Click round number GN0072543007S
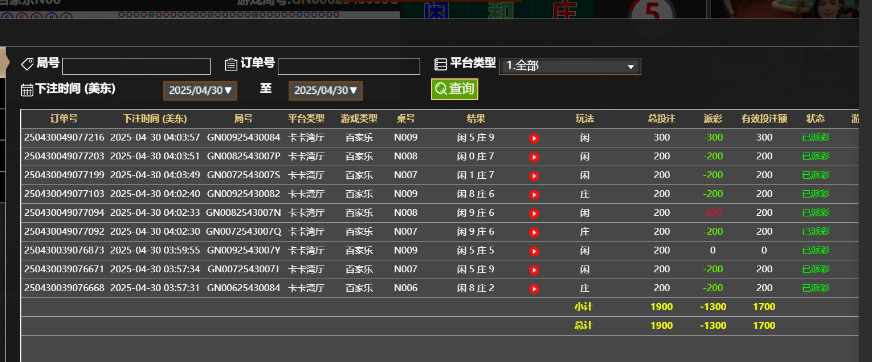 click(244, 175)
